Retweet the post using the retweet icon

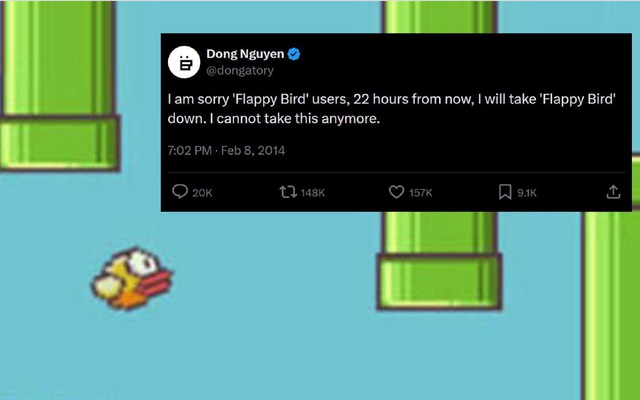pyautogui.click(x=288, y=192)
